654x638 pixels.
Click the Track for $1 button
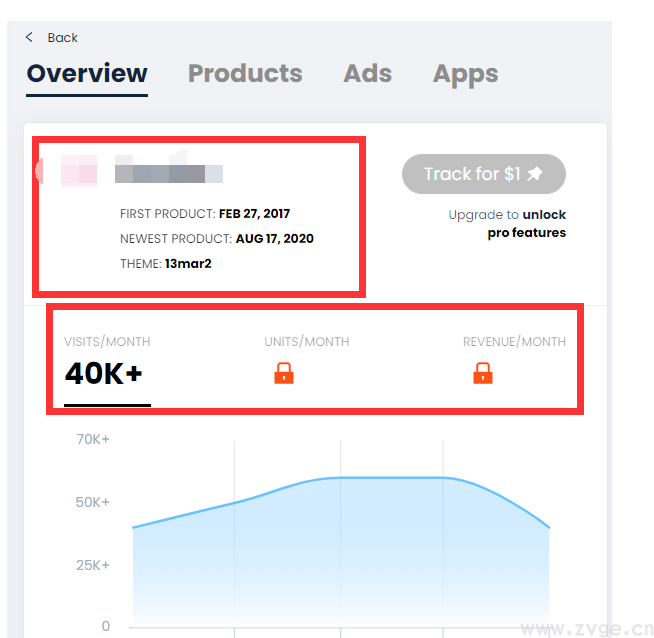tap(484, 174)
